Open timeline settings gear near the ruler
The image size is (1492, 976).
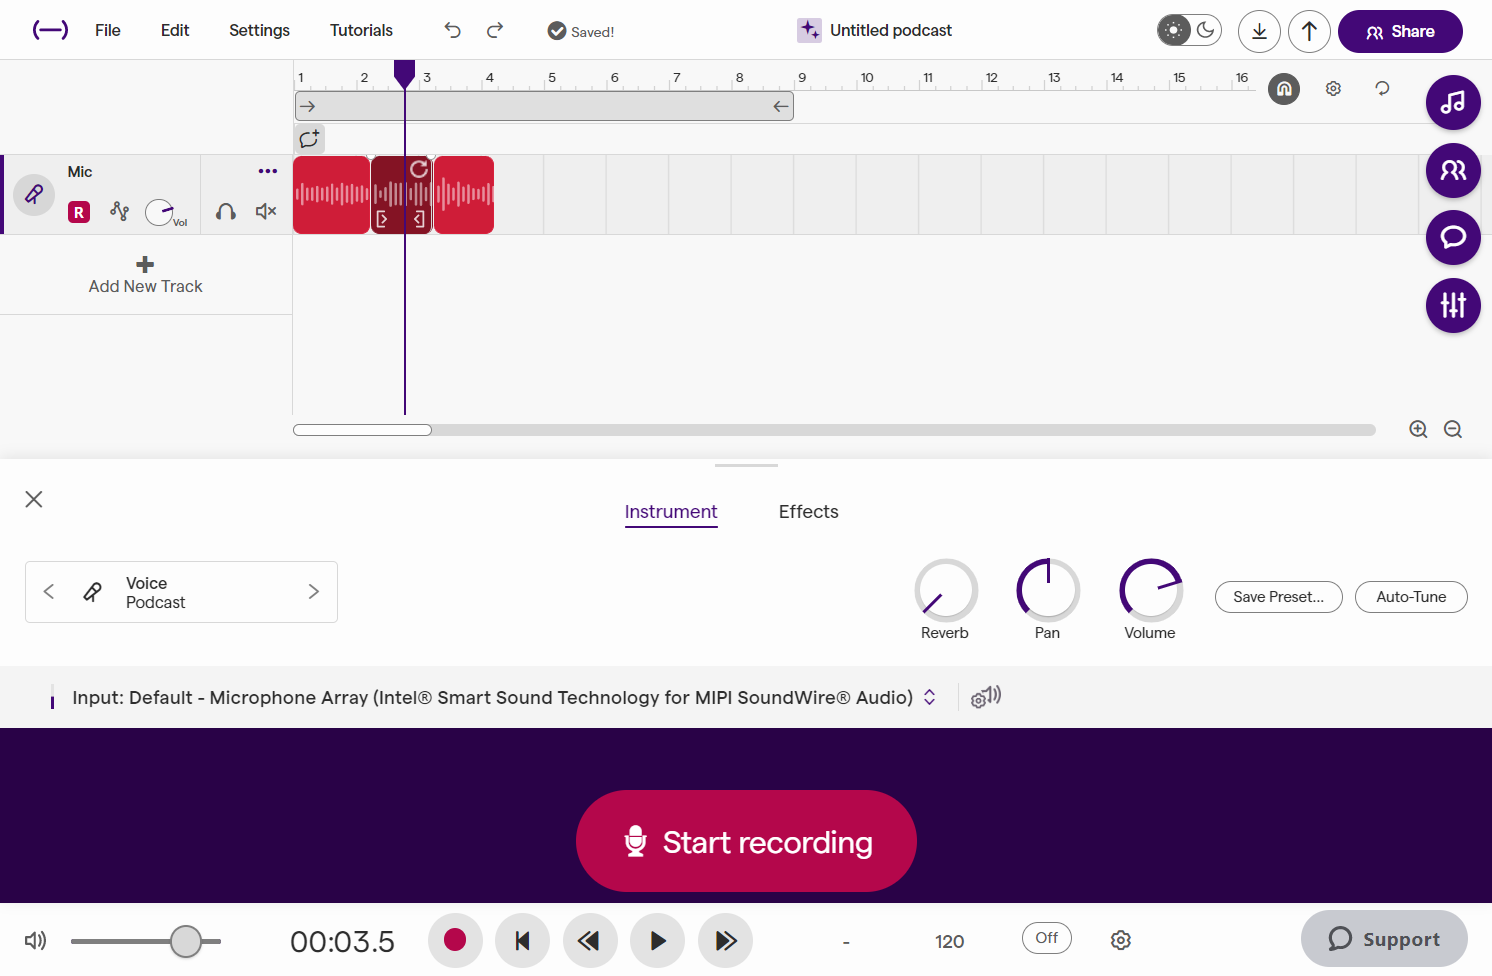click(x=1333, y=89)
